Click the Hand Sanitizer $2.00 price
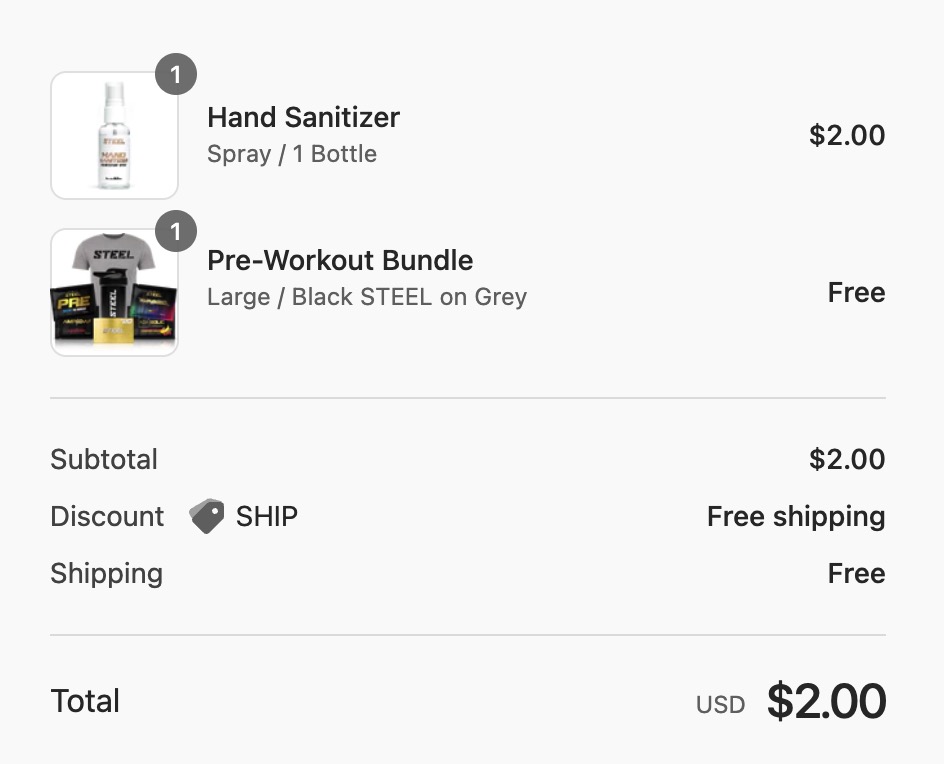The height and width of the screenshot is (764, 944). tap(847, 135)
